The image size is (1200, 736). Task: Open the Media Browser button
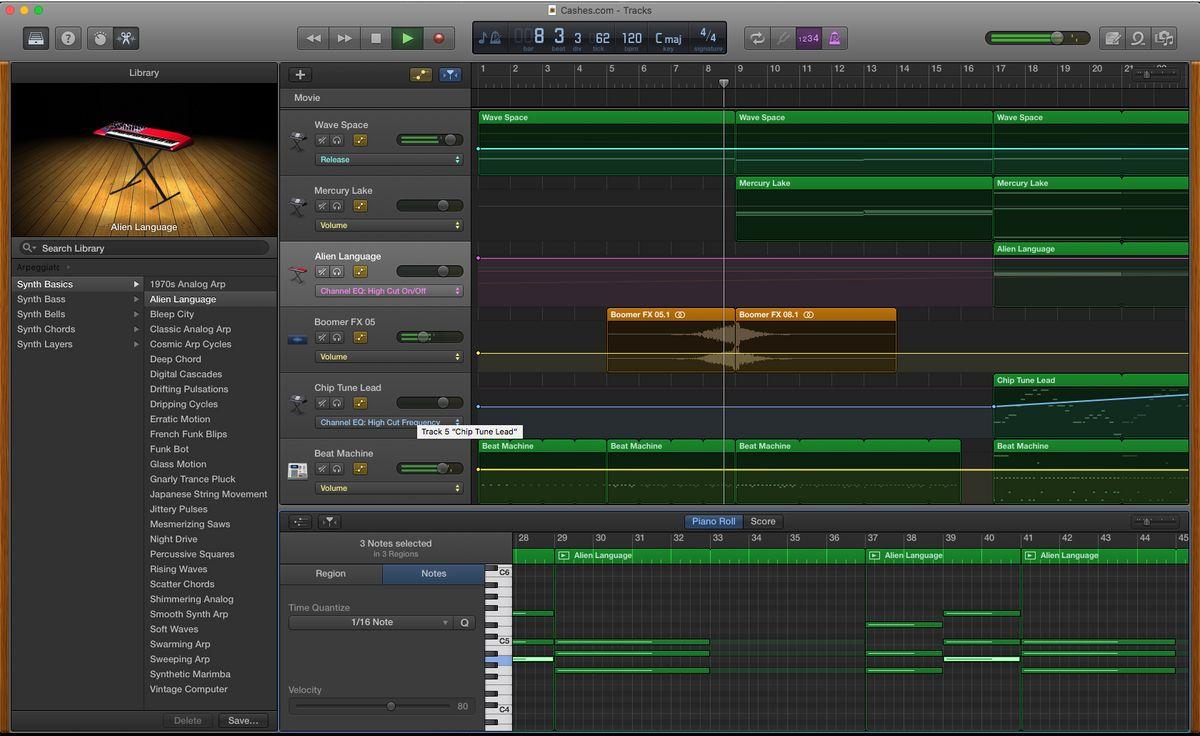coord(1163,38)
